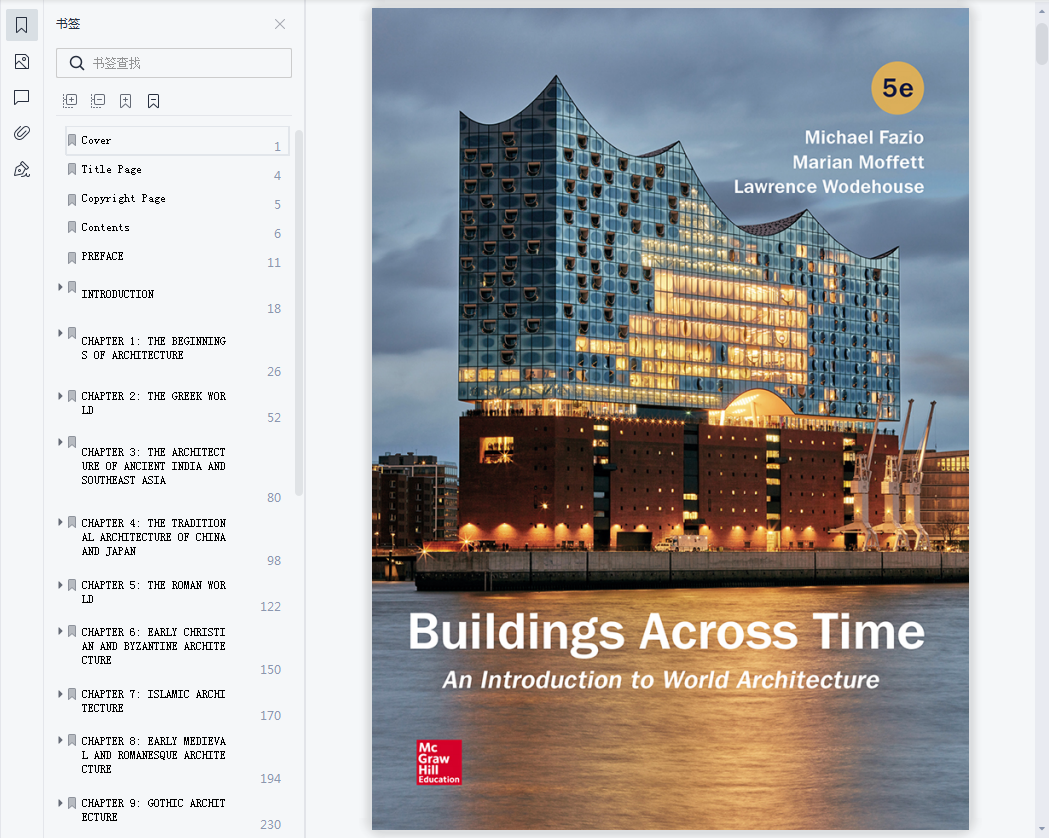This screenshot has width=1049, height=838.
Task: Open the PREFACE bookmark
Action: [x=102, y=257]
